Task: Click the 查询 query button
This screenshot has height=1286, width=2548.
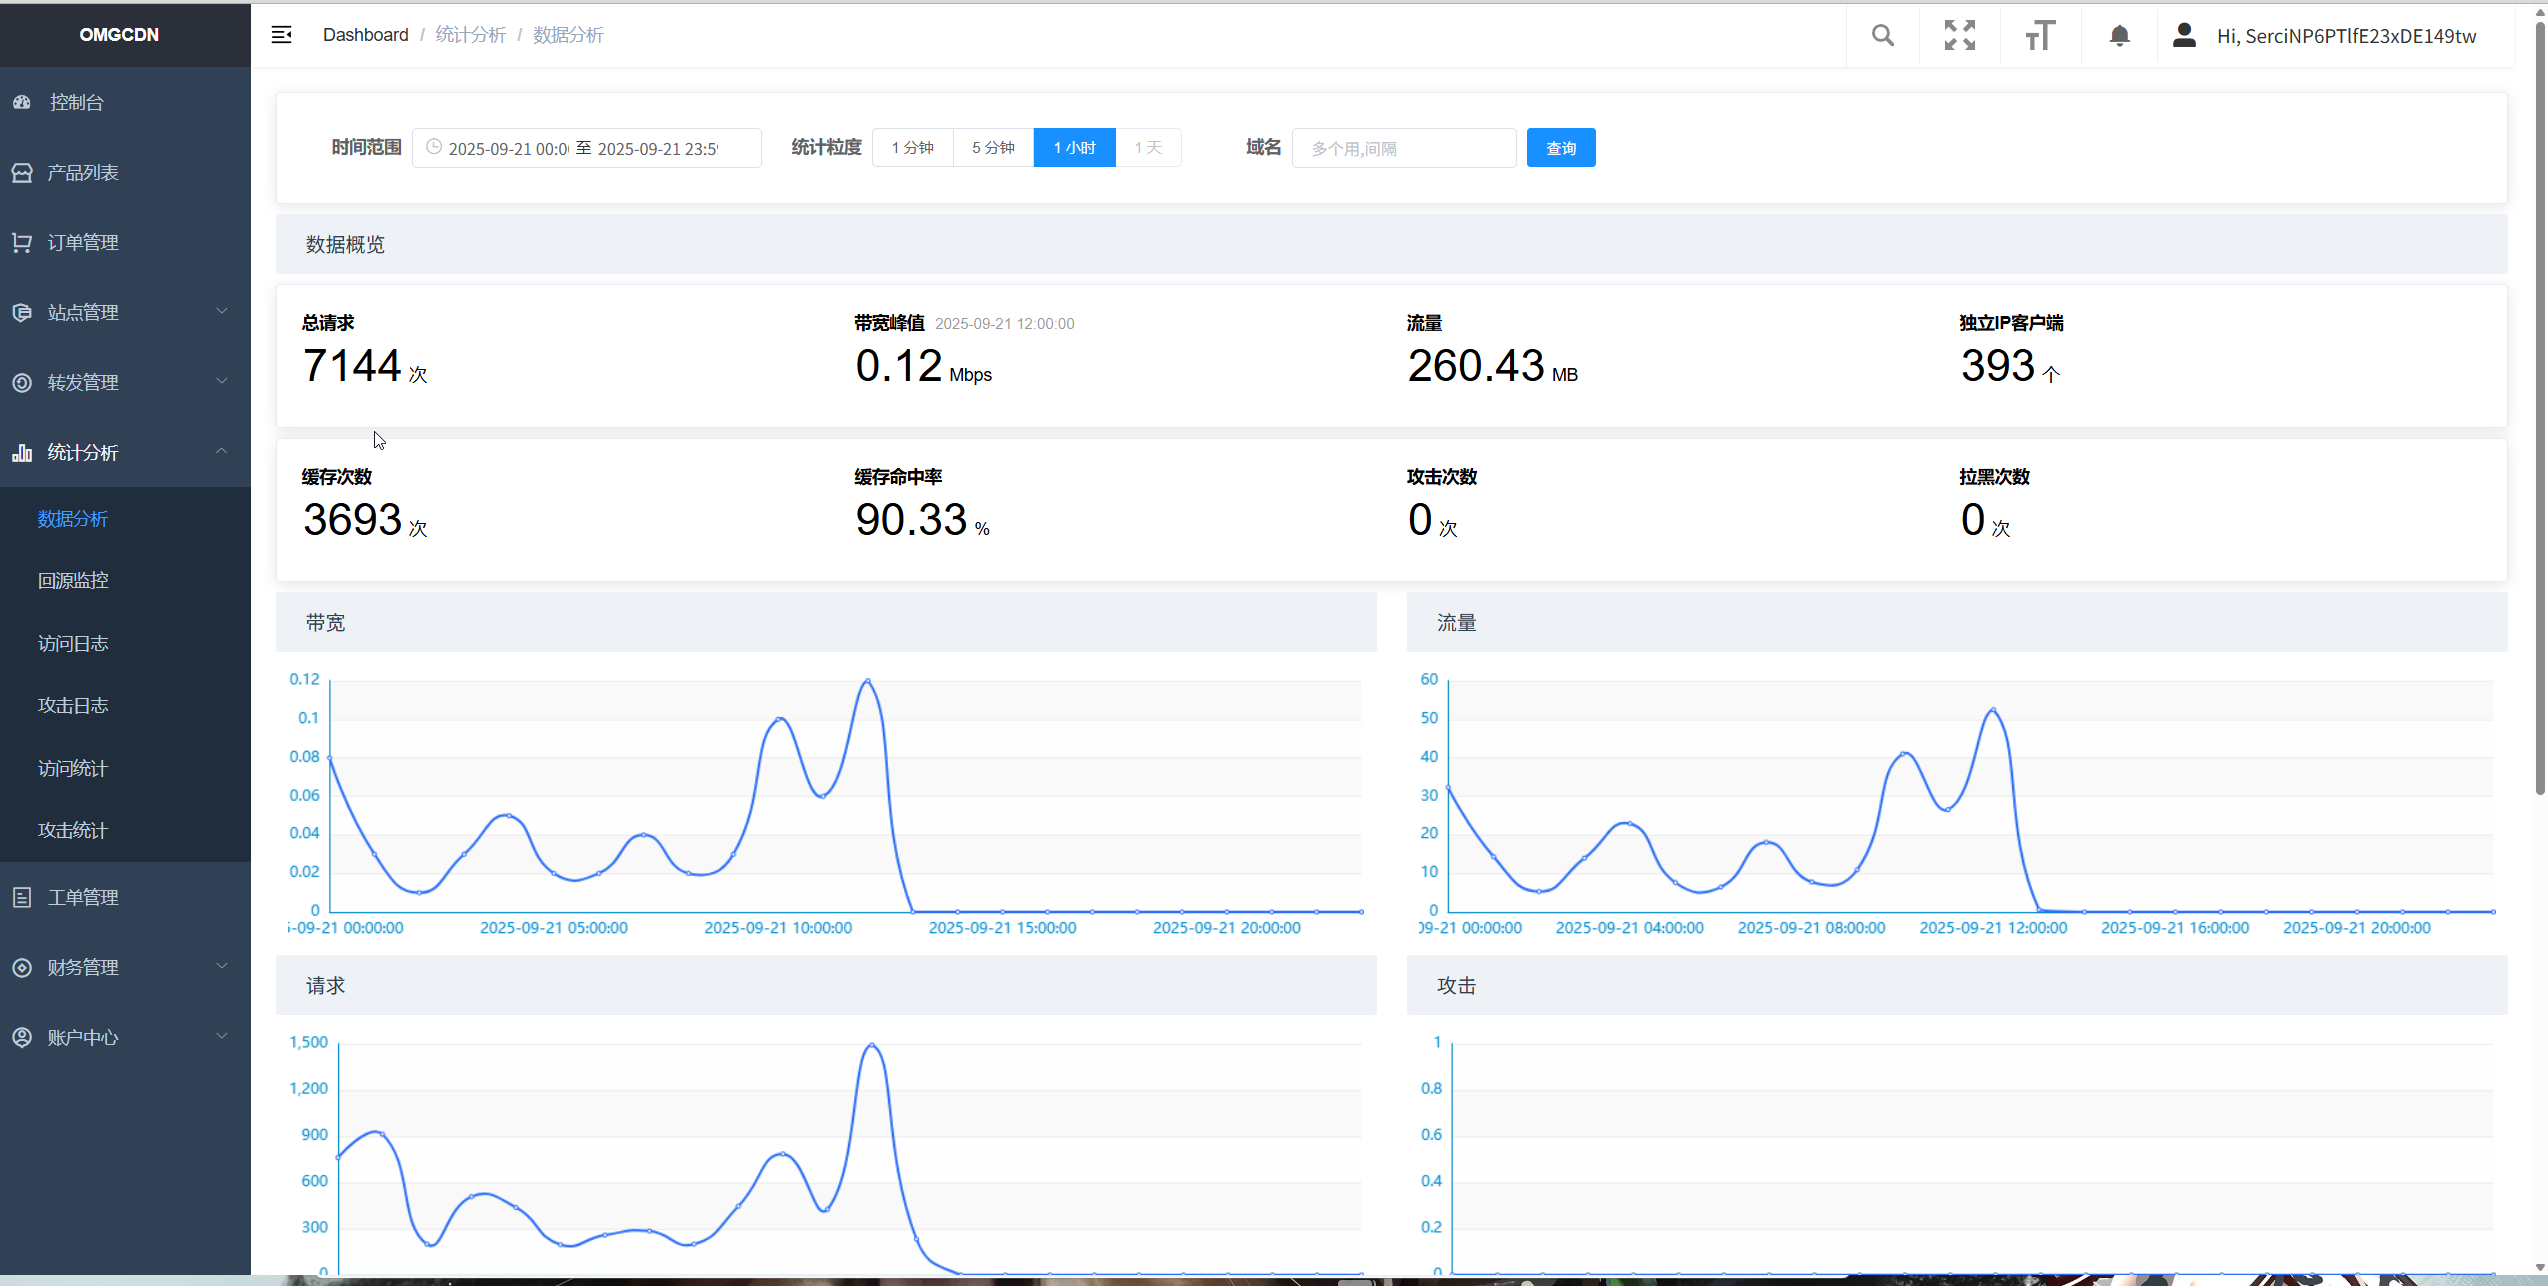Action: 1560,148
